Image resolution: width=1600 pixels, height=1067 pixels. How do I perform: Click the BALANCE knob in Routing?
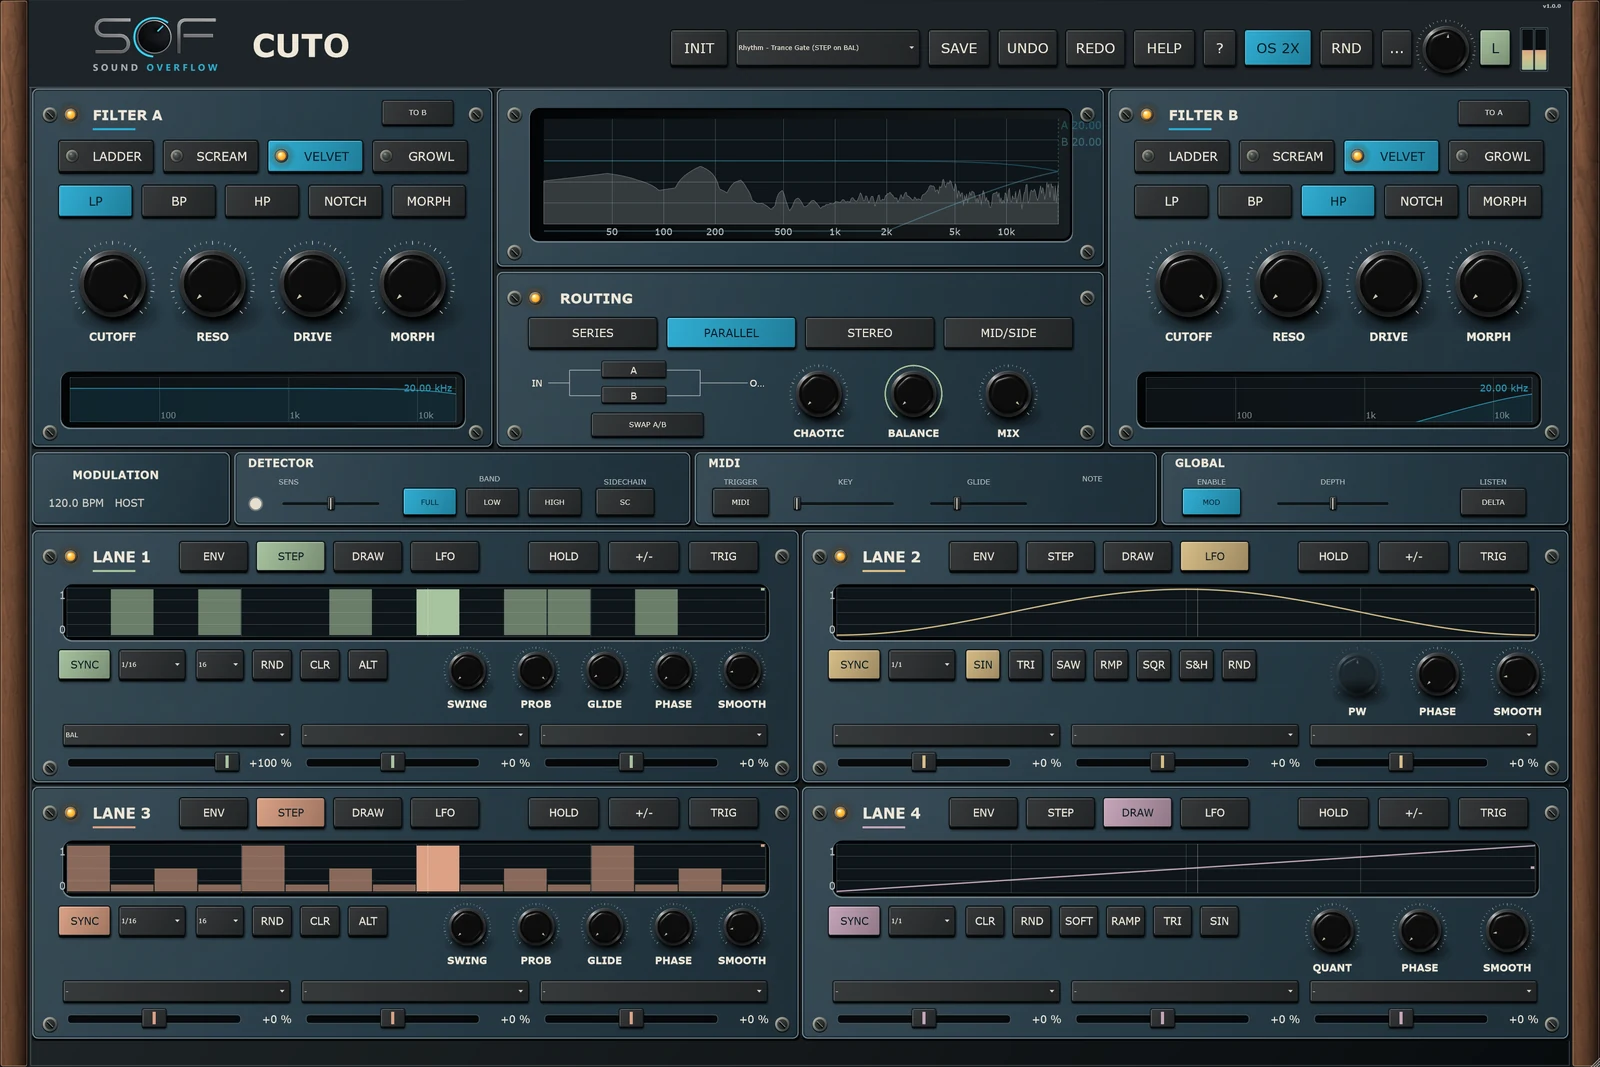click(913, 394)
